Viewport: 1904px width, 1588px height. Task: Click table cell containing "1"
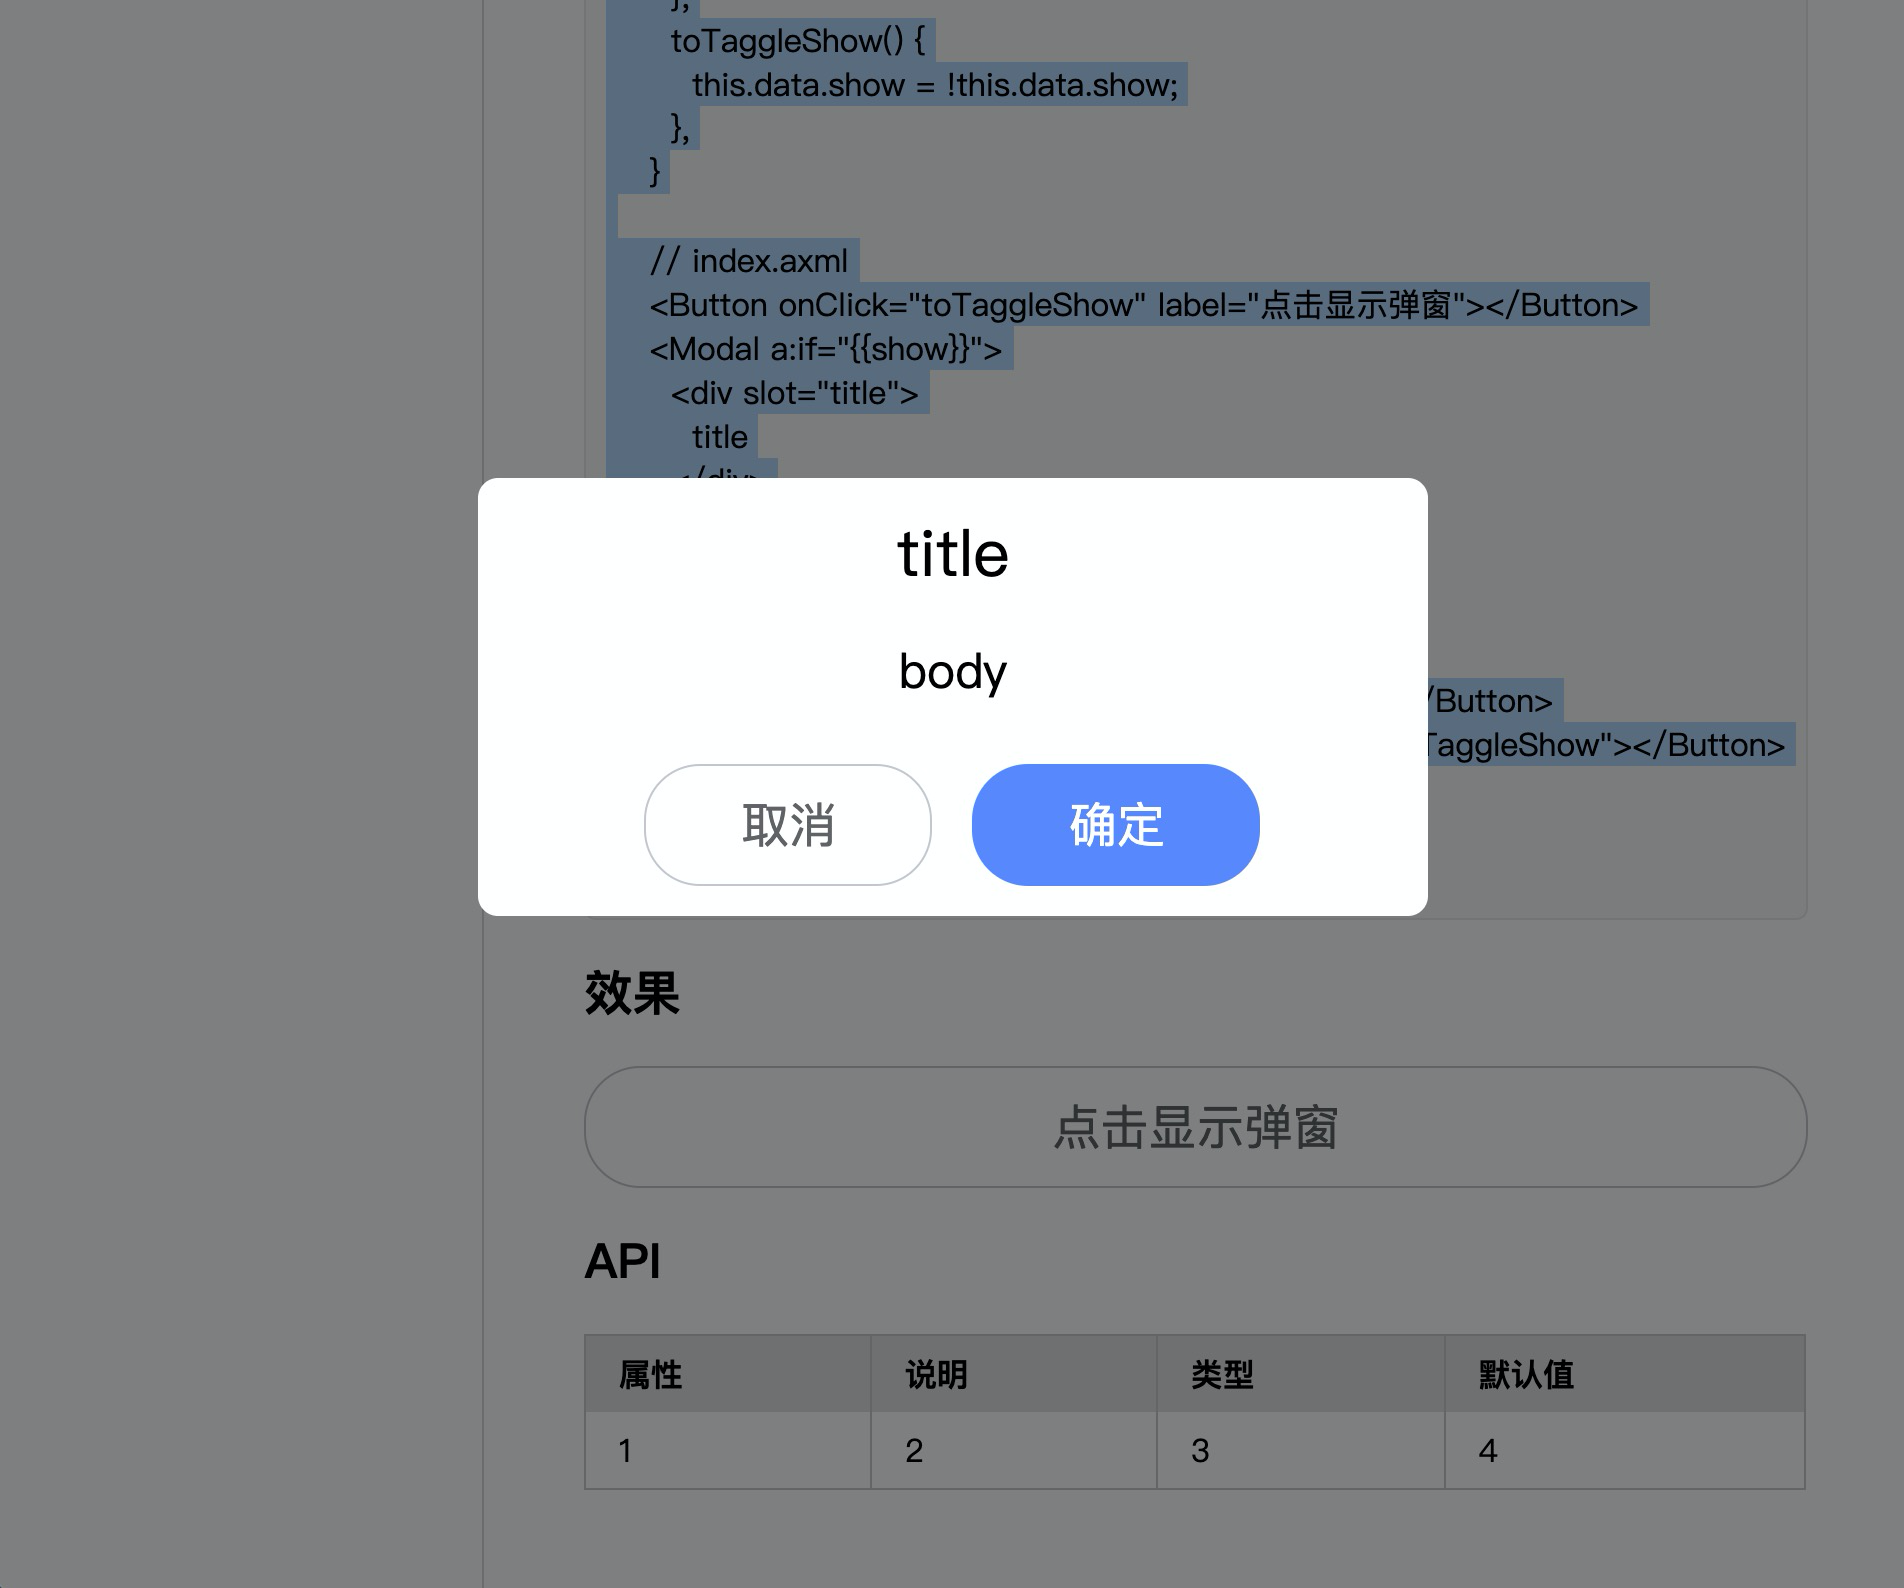pos(728,1450)
